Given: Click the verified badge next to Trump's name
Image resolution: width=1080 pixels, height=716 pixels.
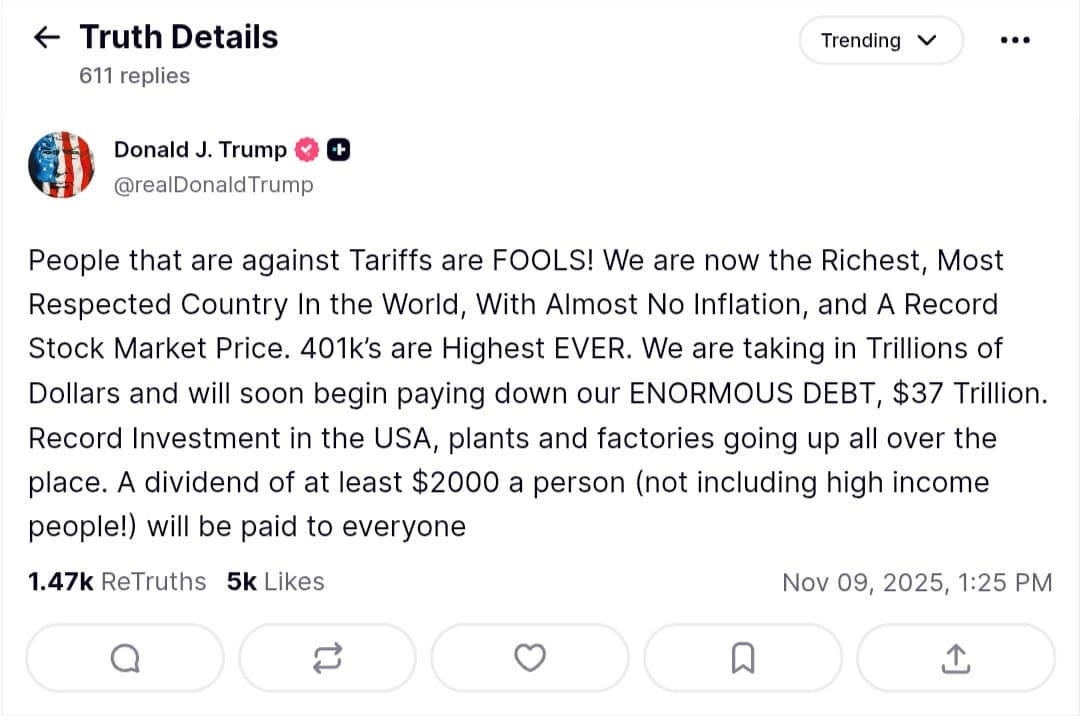Looking at the screenshot, I should 306,148.
